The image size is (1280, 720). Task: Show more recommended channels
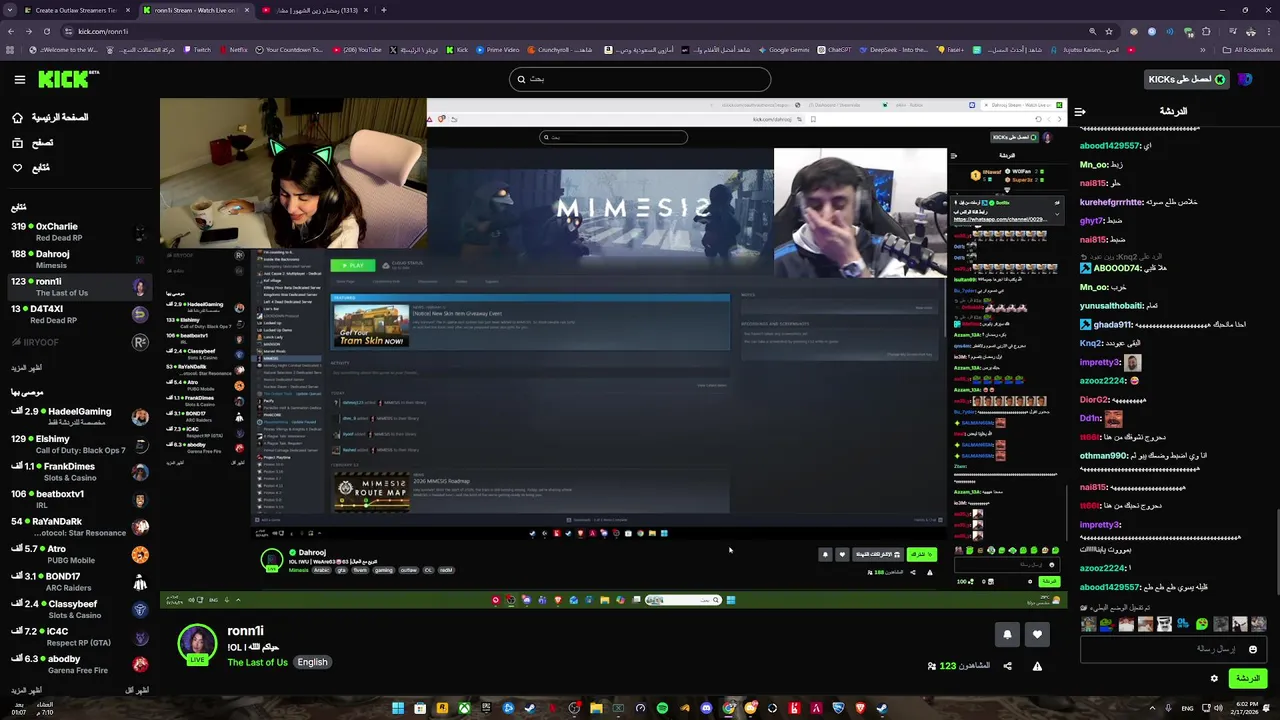click(26, 690)
